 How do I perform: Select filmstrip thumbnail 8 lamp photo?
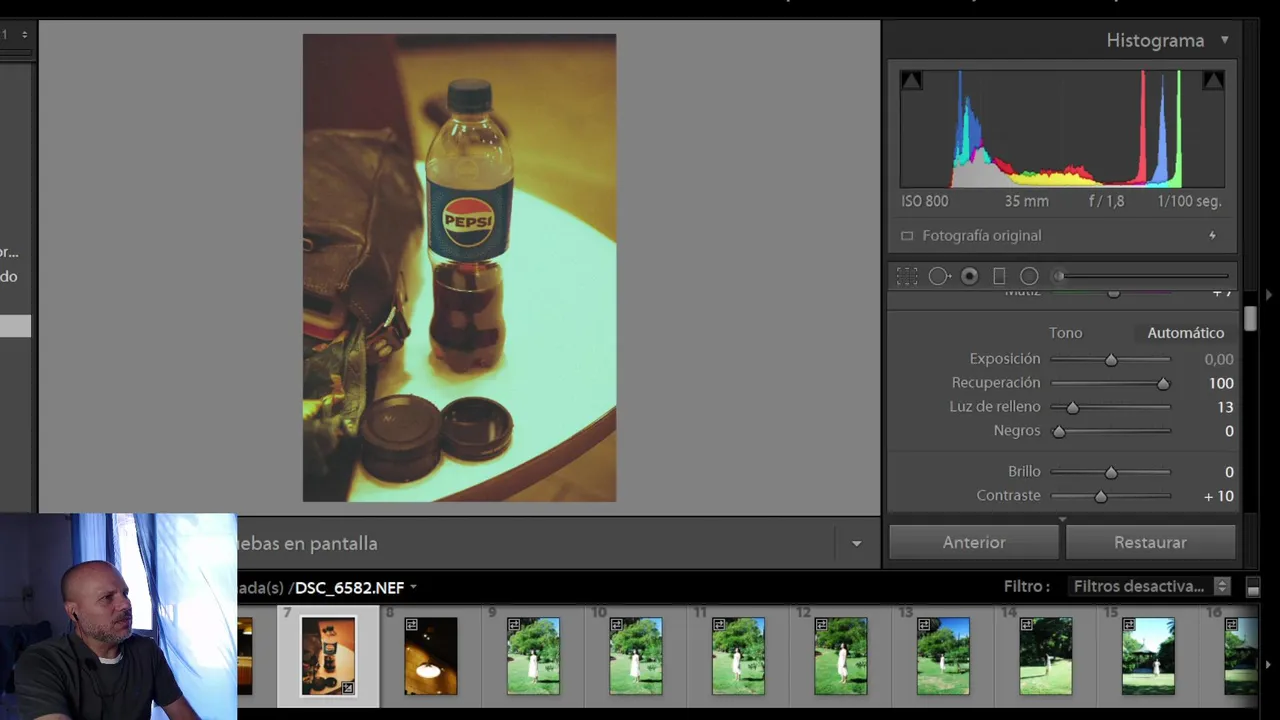(431, 656)
